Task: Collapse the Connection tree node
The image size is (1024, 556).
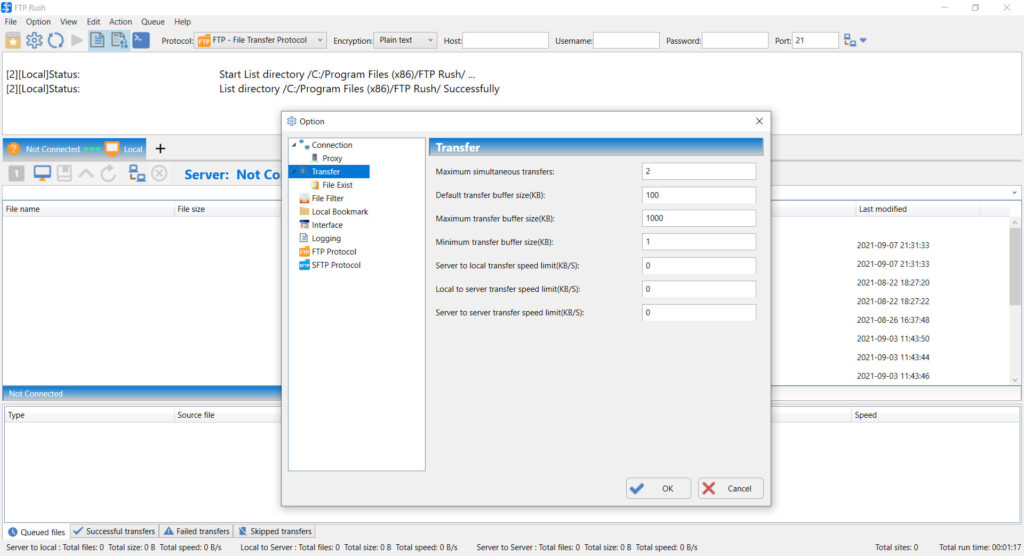Action: (x=294, y=145)
